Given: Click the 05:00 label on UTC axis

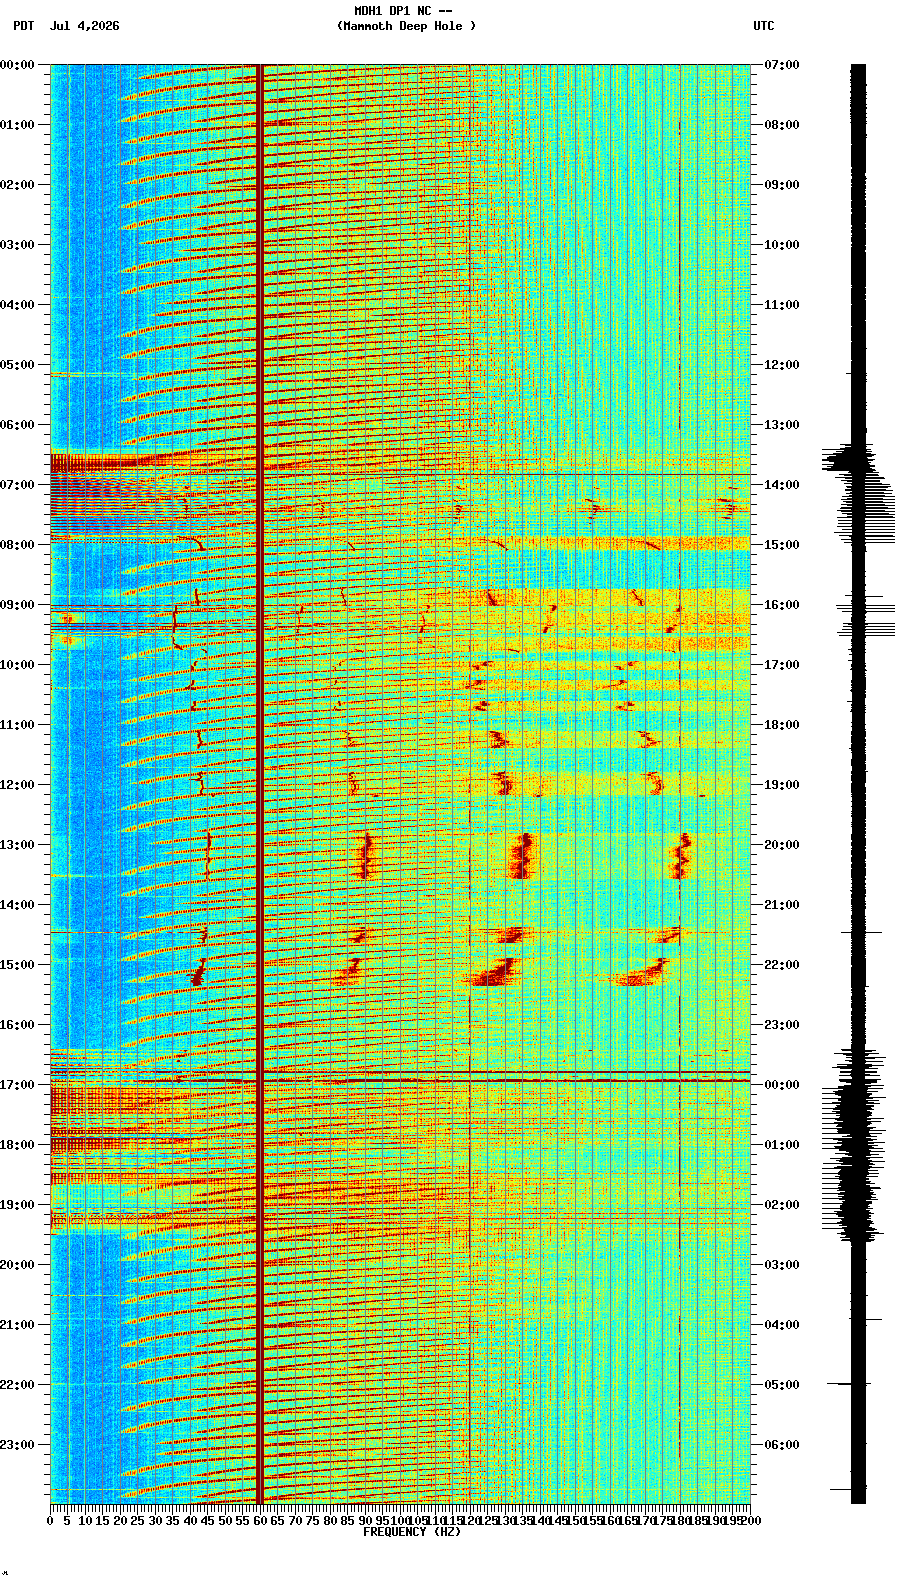Looking at the screenshot, I should pyautogui.click(x=782, y=1385).
